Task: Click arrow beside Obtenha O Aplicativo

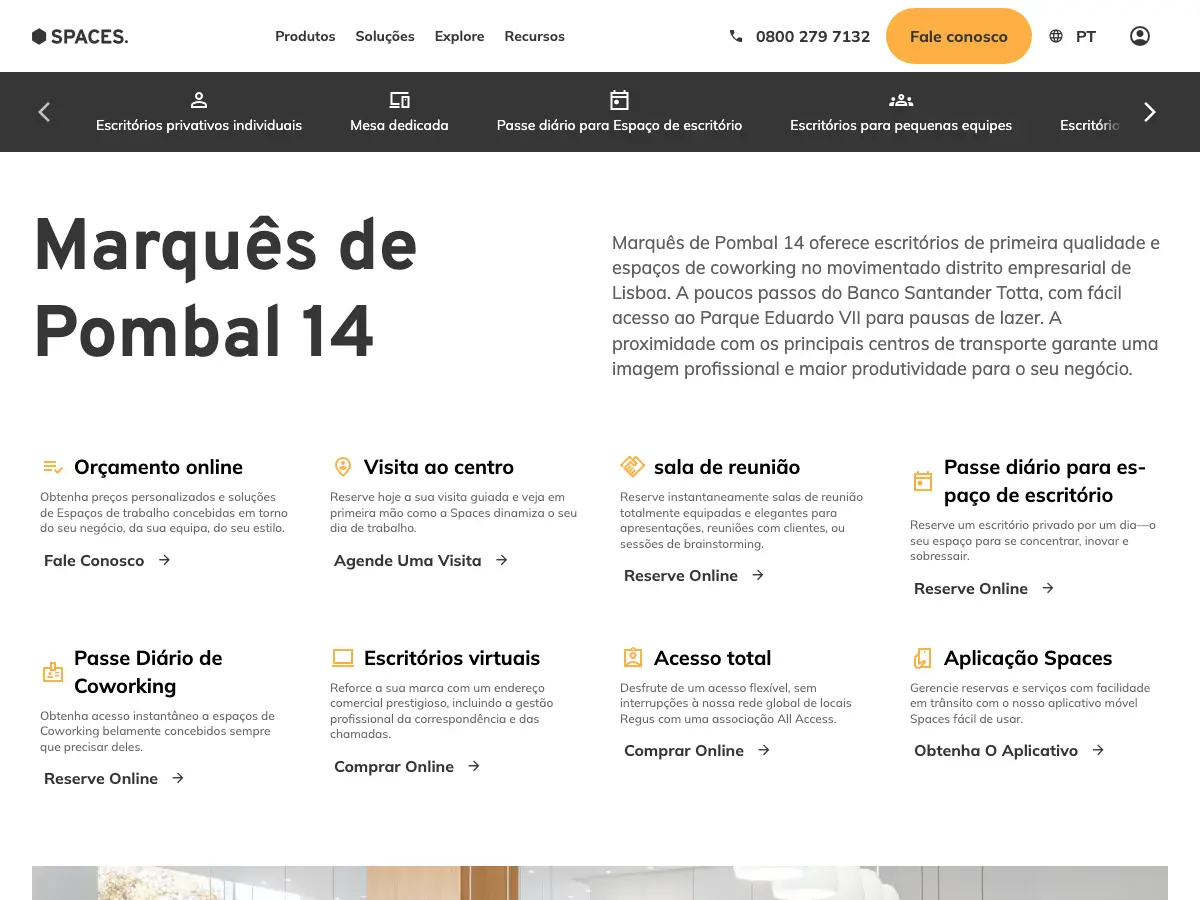Action: (x=1098, y=750)
